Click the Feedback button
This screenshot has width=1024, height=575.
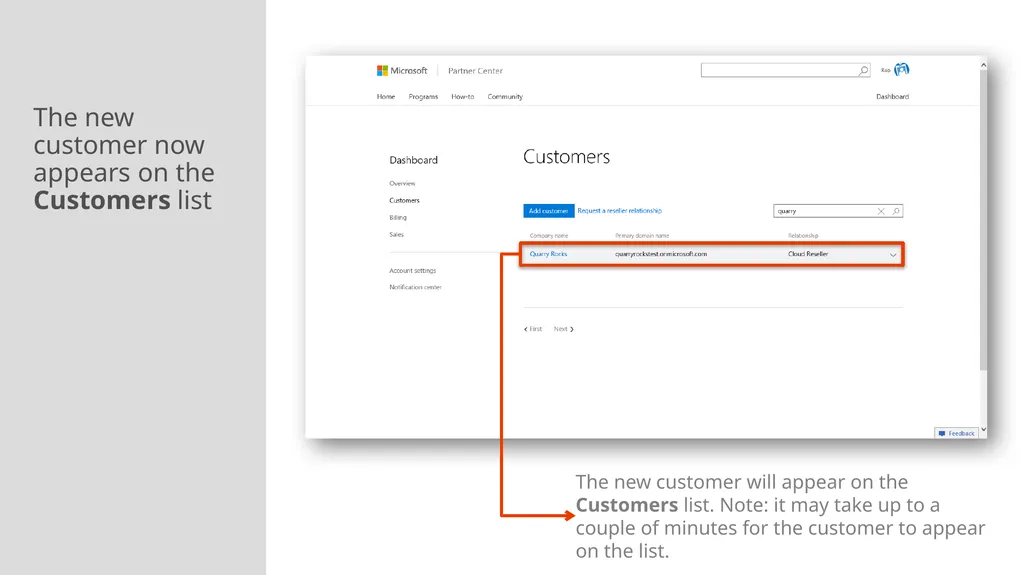pos(957,433)
